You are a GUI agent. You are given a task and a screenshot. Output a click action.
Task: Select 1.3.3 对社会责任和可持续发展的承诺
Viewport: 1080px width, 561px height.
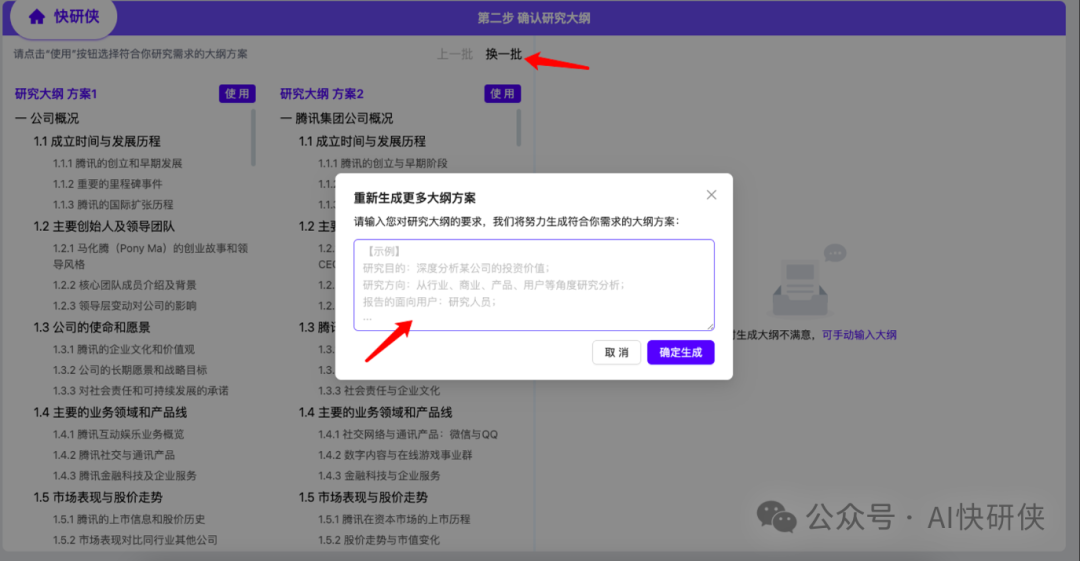click(x=141, y=391)
